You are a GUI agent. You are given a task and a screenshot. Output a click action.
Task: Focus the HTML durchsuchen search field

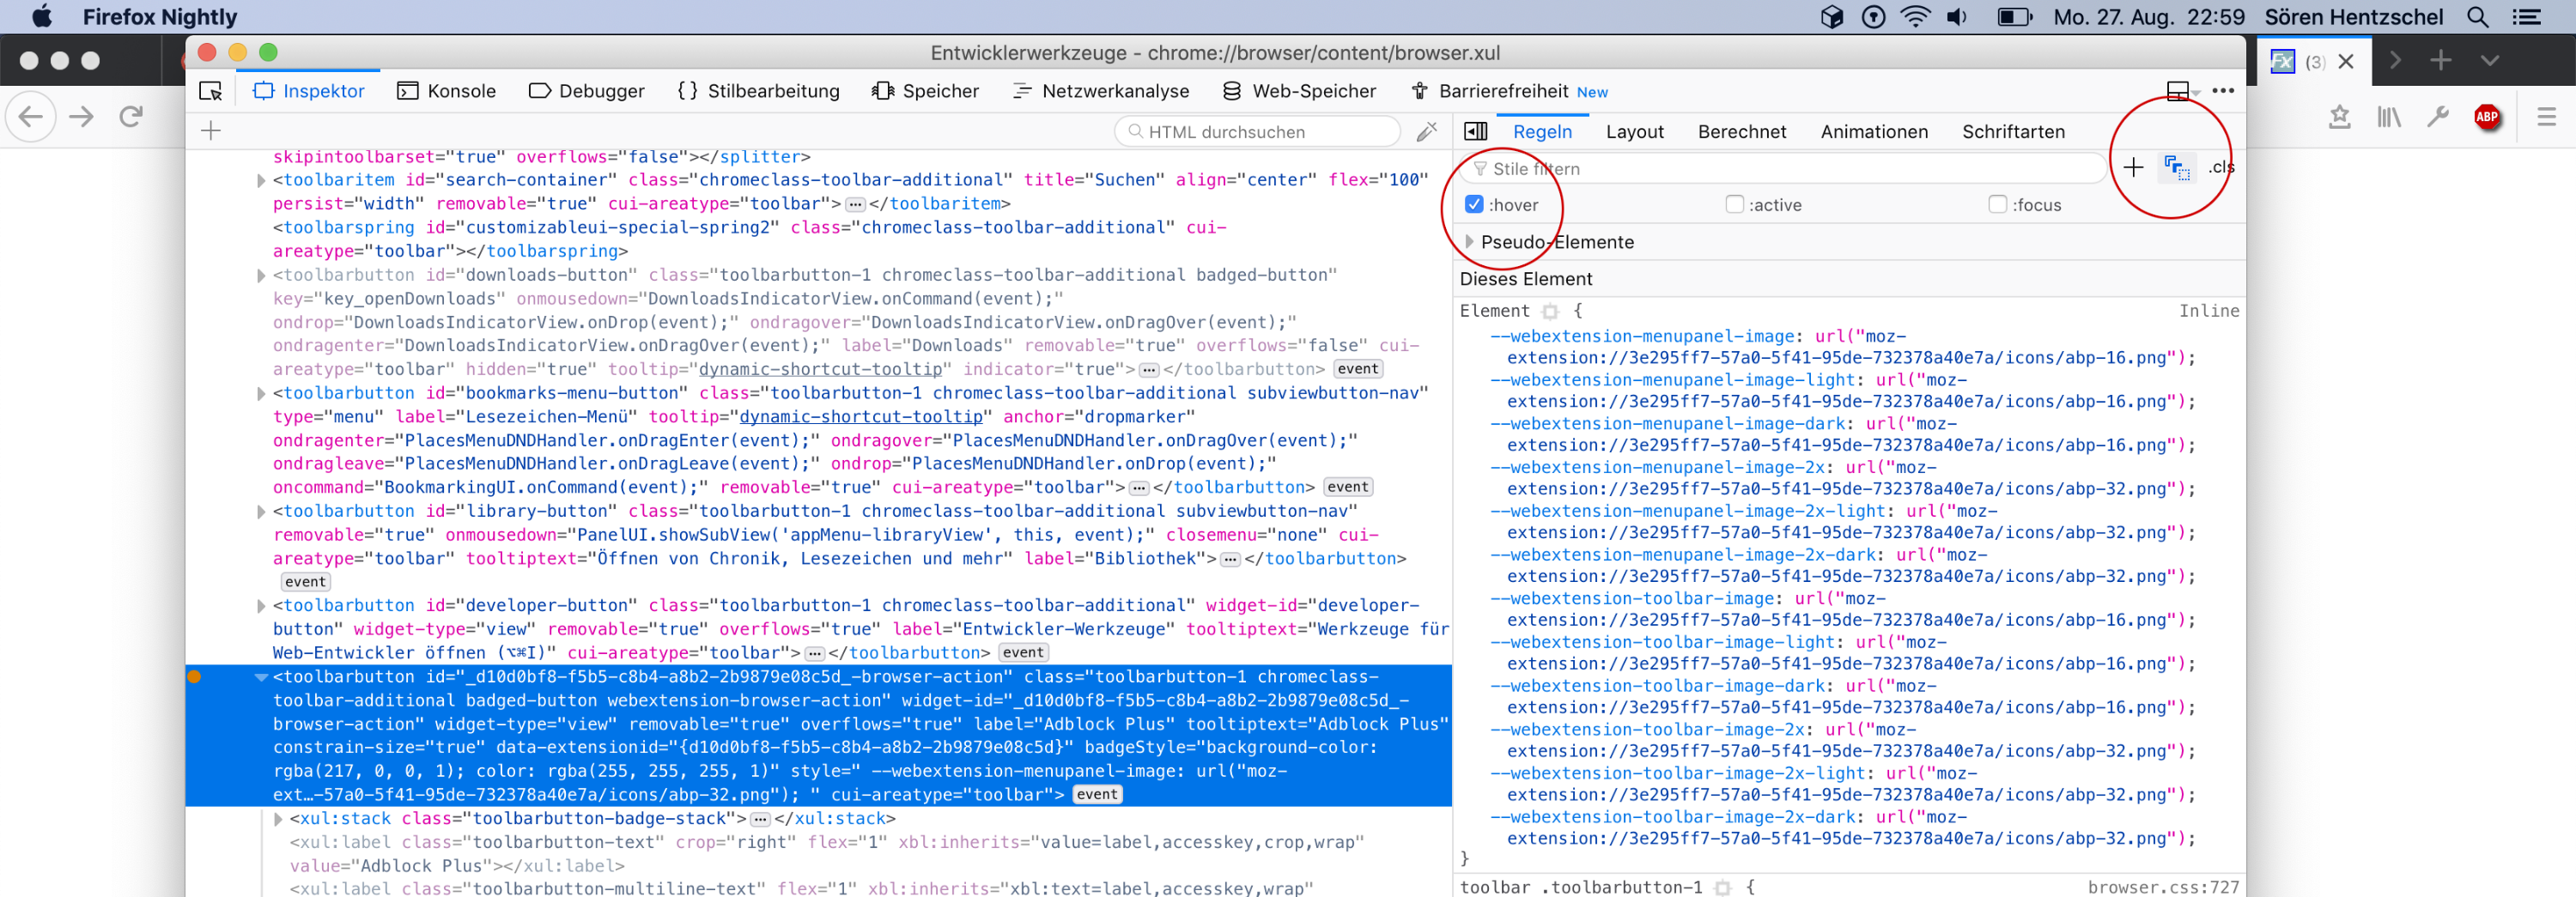[x=1258, y=131]
